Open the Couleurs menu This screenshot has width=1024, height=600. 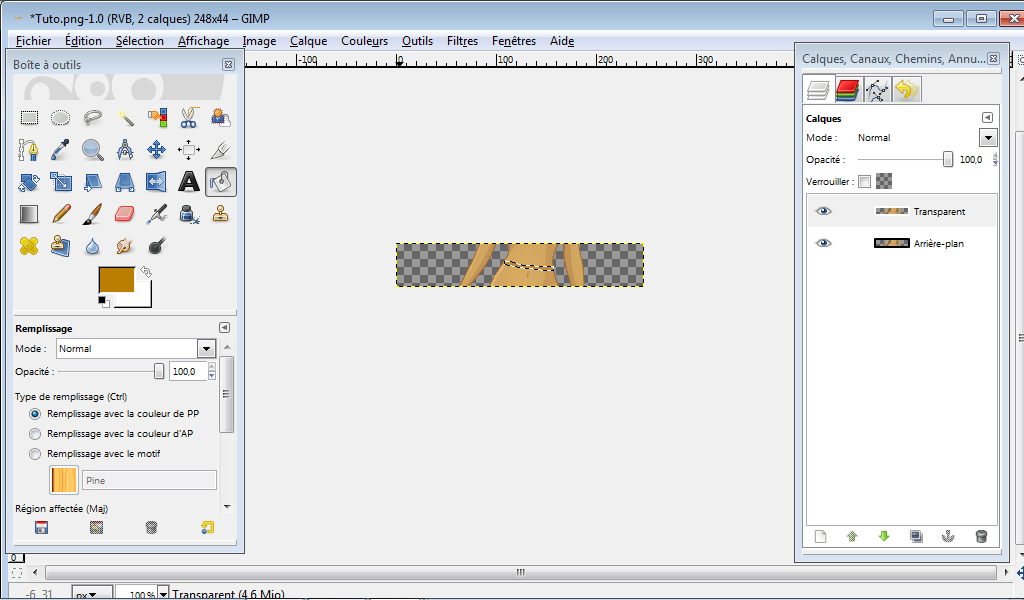[364, 41]
